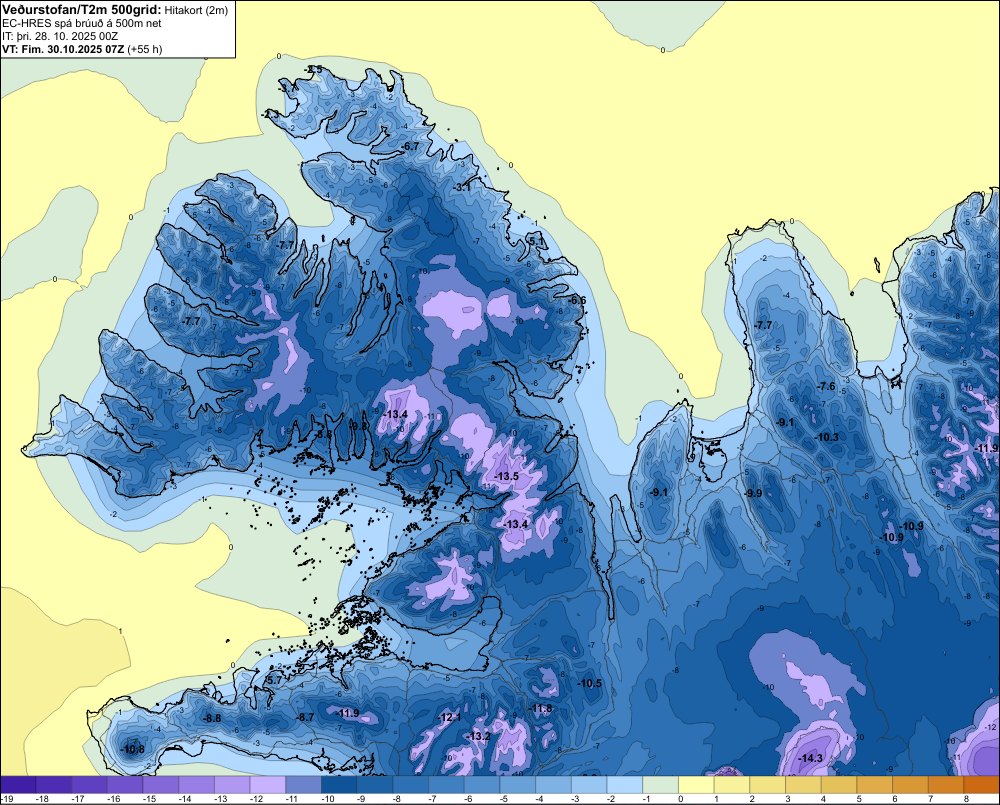Click the -14.3 temperature reading

(x=811, y=758)
